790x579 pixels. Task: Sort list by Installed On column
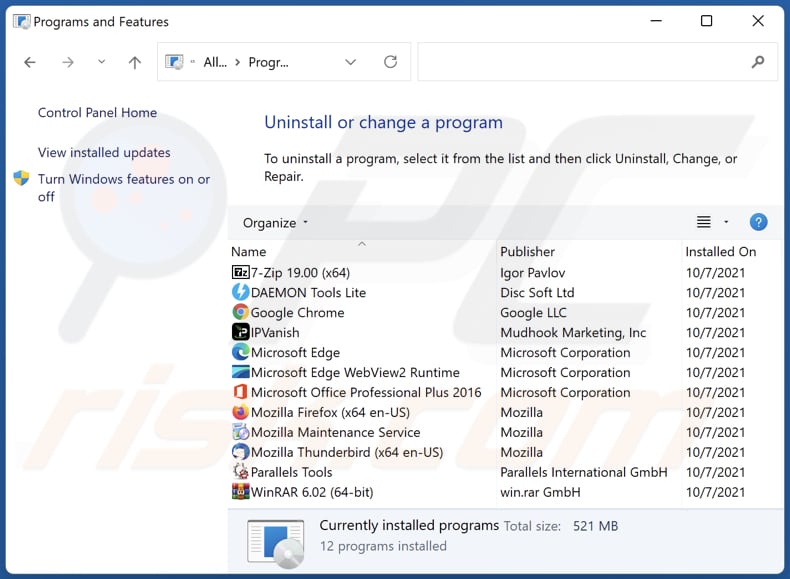[x=720, y=252]
